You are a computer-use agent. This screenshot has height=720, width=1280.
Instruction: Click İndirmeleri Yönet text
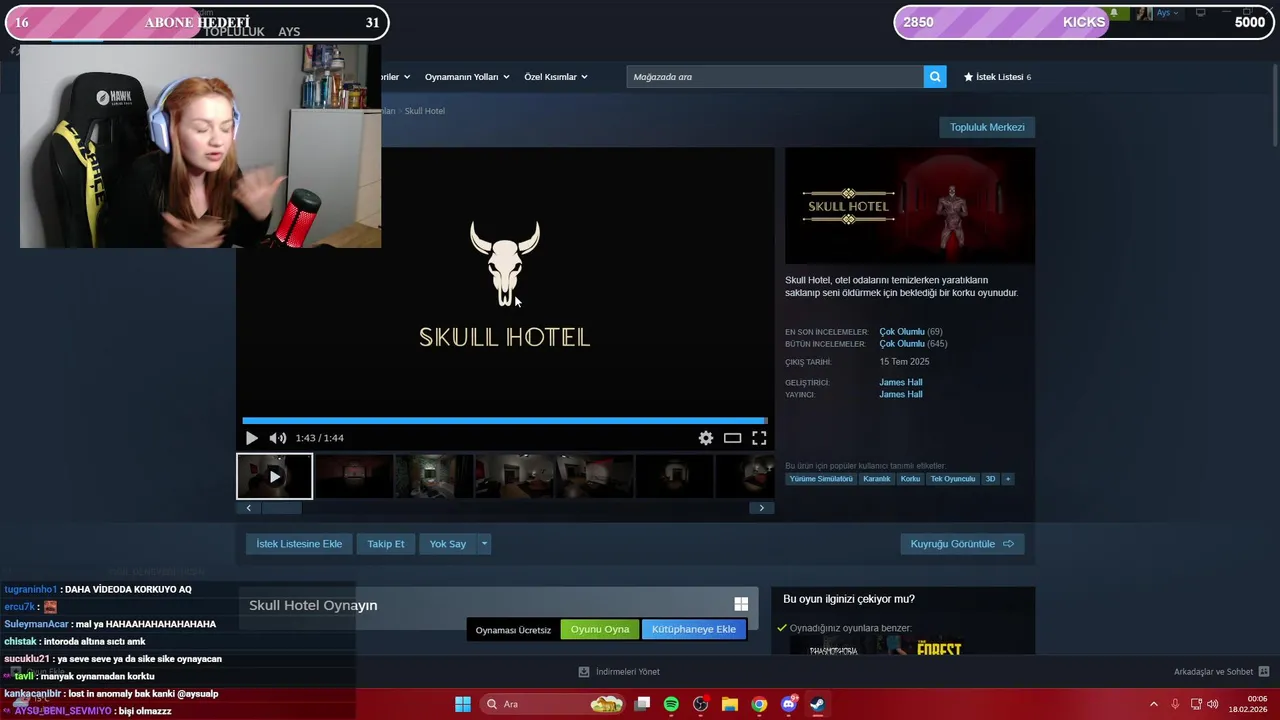point(628,672)
